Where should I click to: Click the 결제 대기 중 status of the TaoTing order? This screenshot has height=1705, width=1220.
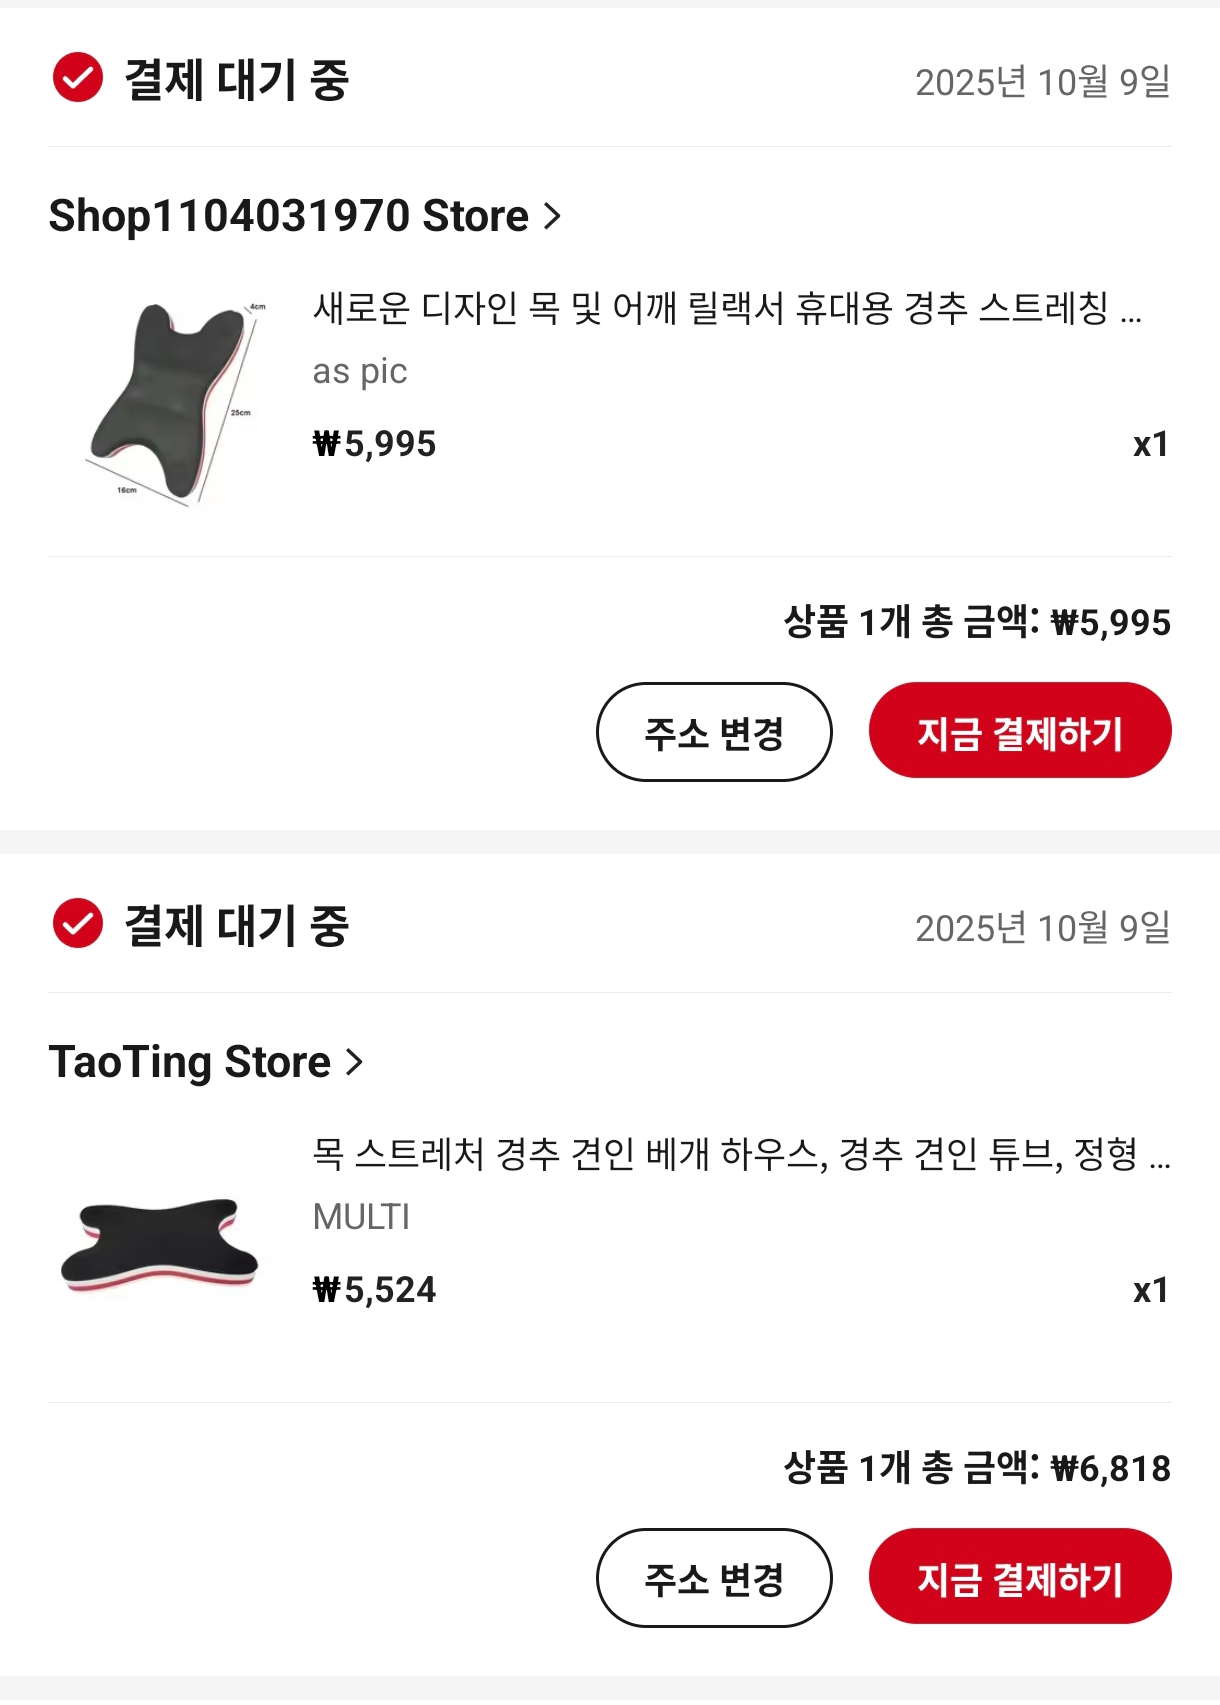(x=236, y=926)
